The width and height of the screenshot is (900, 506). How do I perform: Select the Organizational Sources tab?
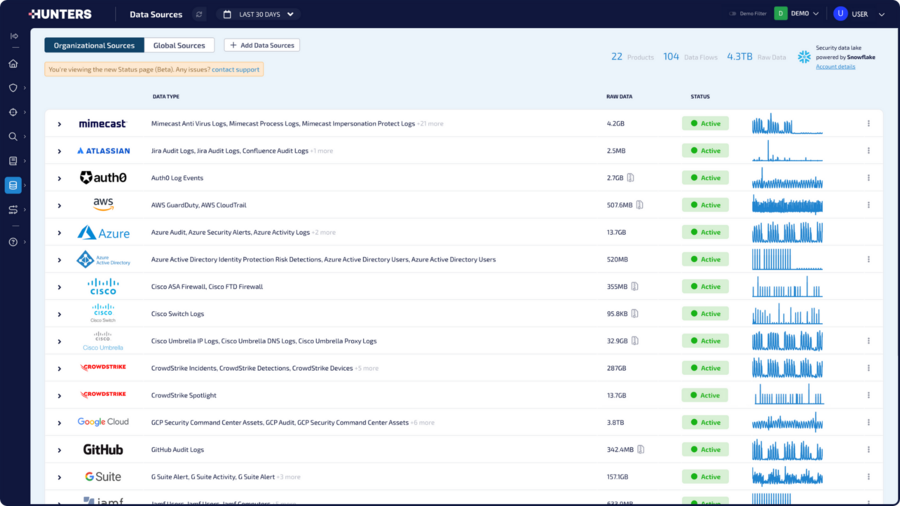94,45
